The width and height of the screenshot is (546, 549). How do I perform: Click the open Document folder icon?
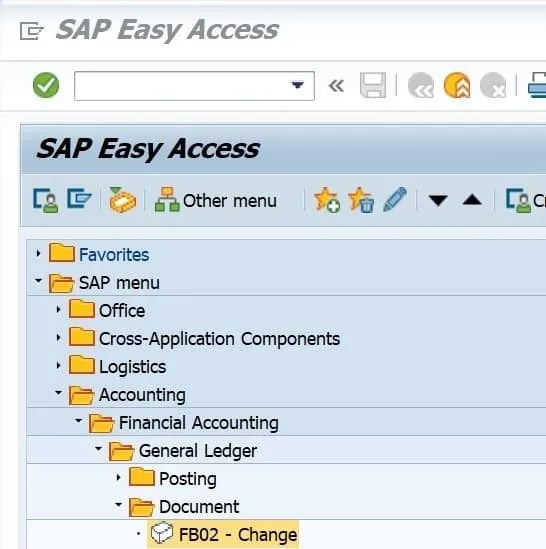(x=141, y=507)
